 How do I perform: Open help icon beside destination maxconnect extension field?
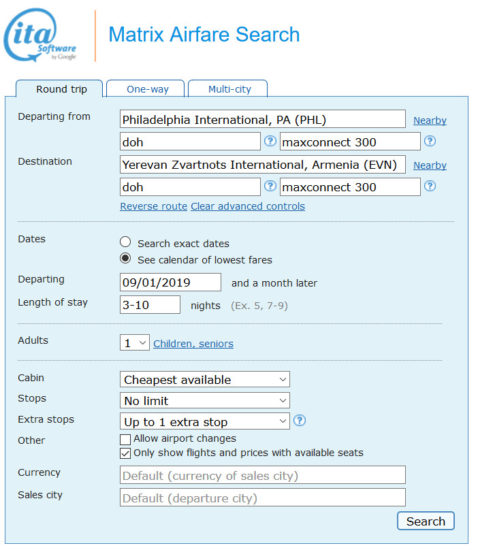click(x=430, y=186)
